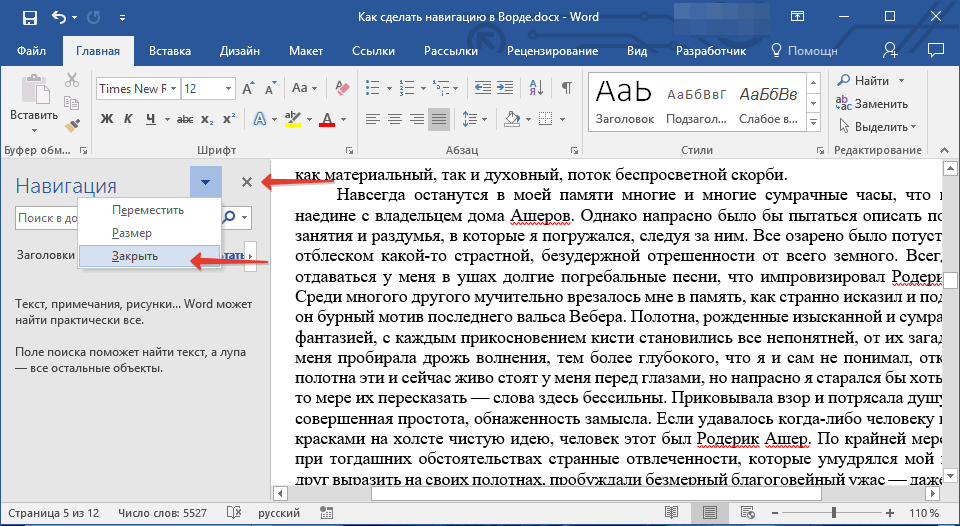The height and width of the screenshot is (526, 960).
Task: Apply the red font color
Action: (327, 119)
